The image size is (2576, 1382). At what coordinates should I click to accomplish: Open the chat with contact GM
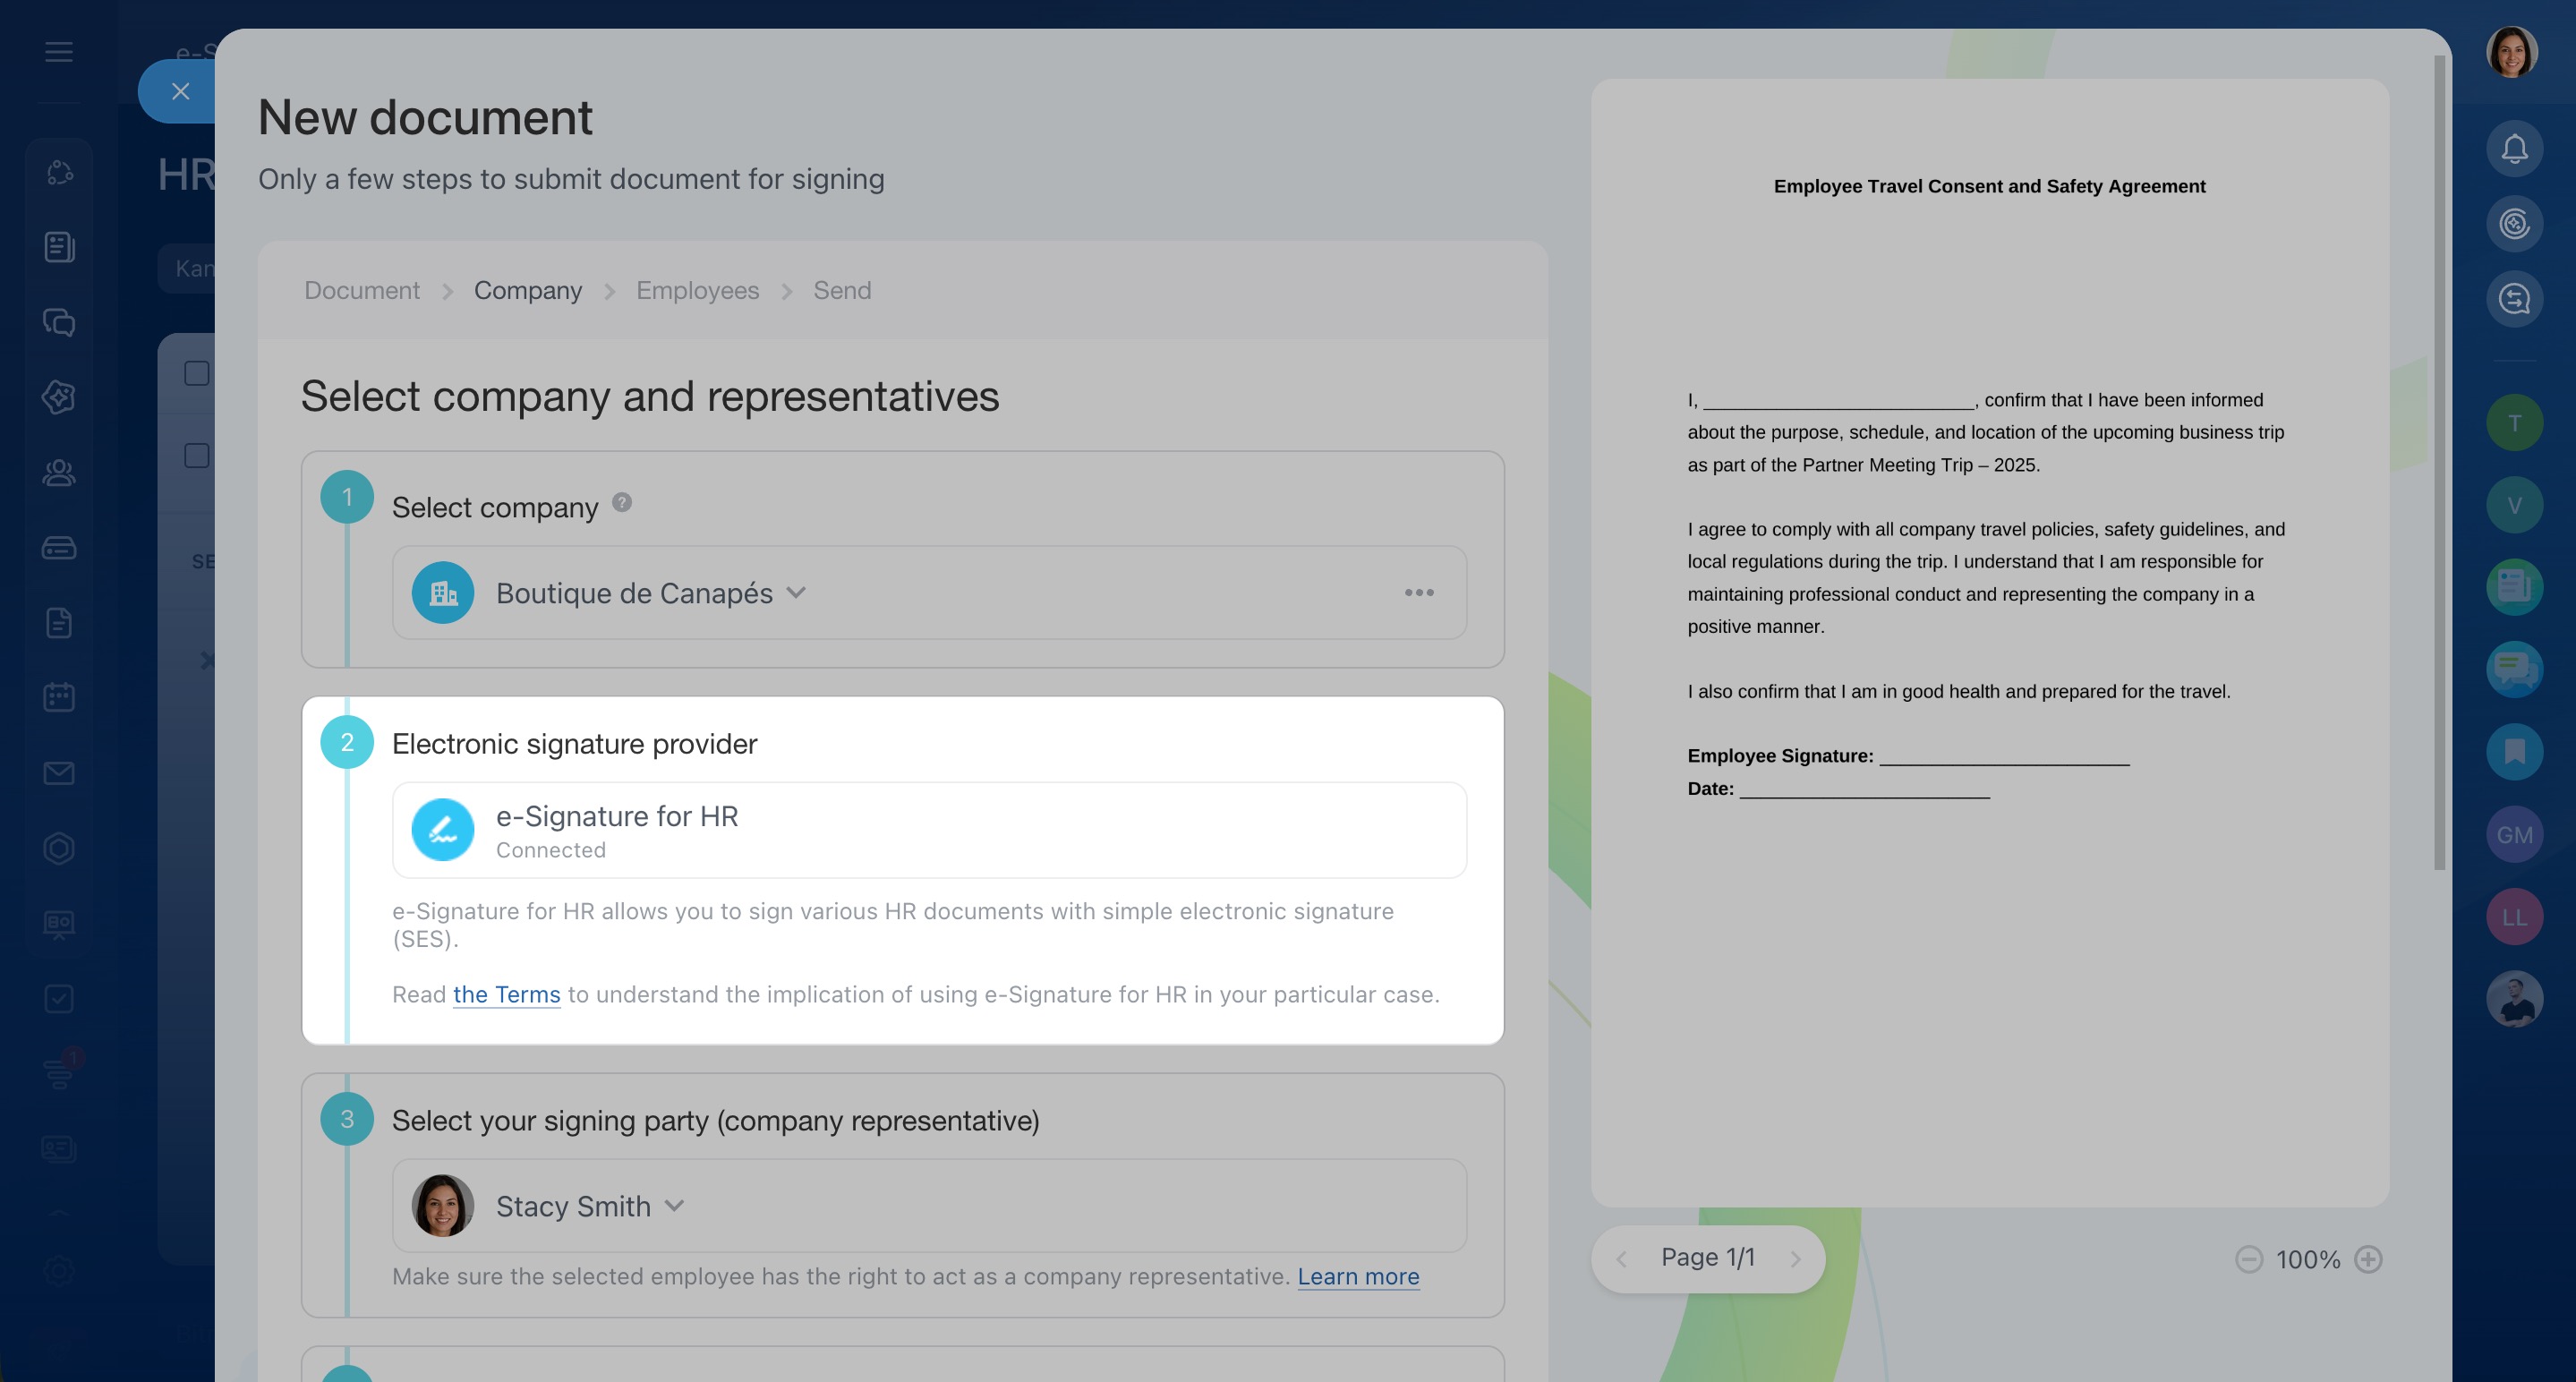[2514, 835]
